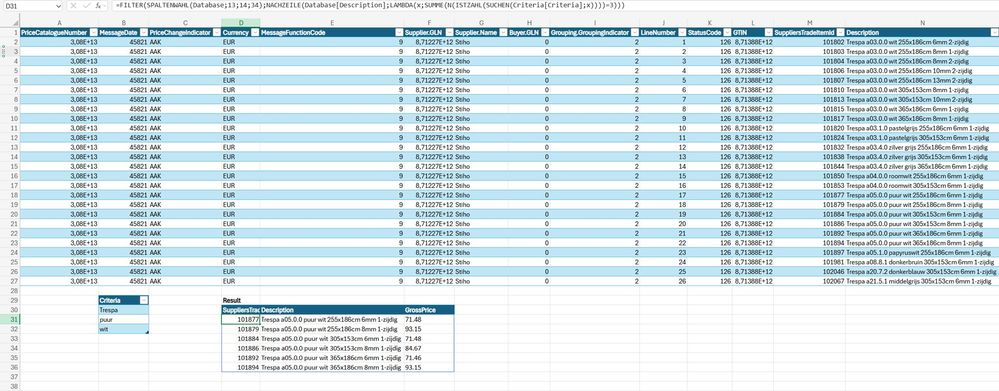The height and width of the screenshot is (391, 999).
Task: Click the result Description header in row 30
Action: tap(331, 309)
